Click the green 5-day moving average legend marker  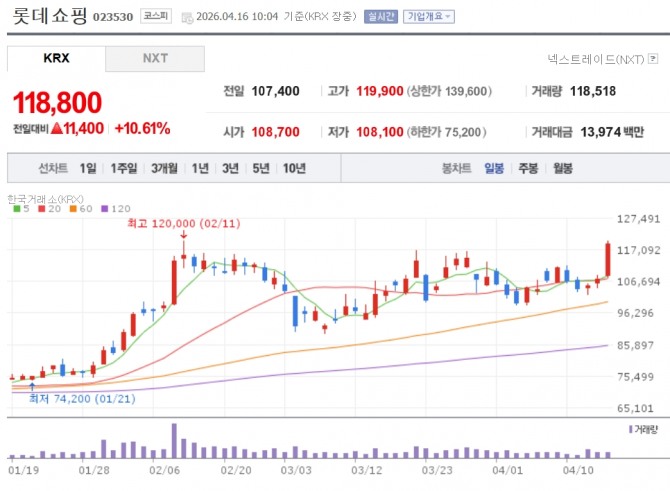(11, 208)
